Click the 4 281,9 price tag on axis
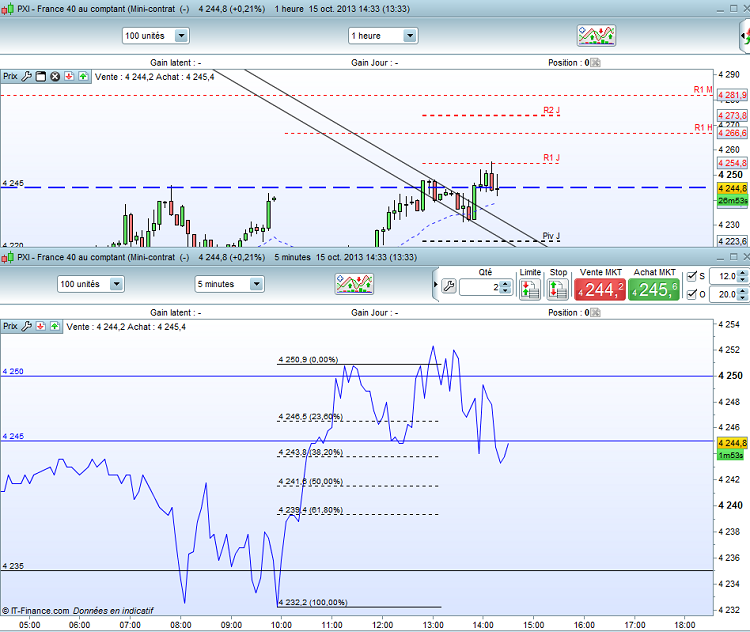750x632 pixels. pos(732,95)
